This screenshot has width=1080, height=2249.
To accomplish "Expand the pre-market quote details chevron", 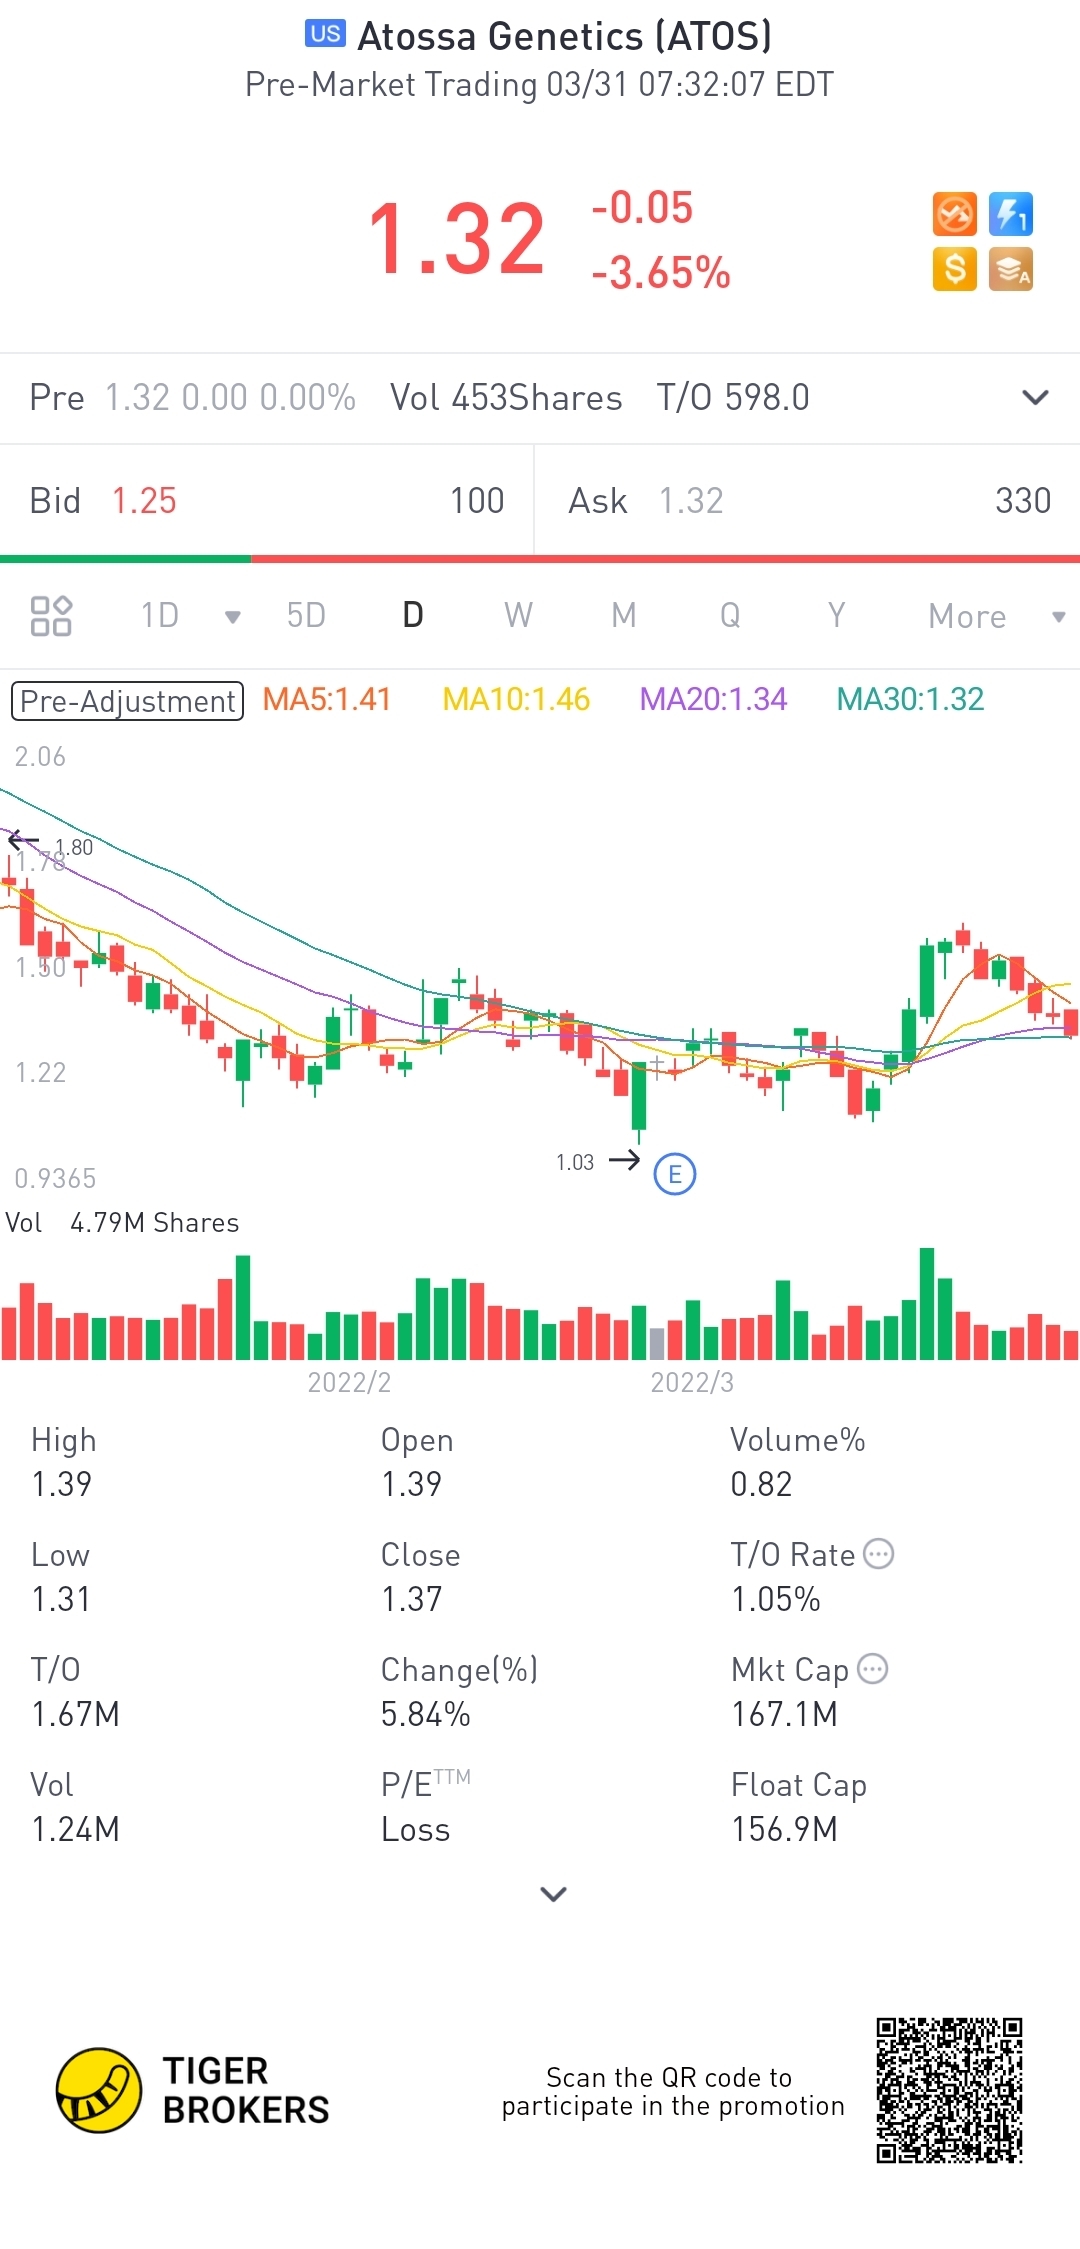I will click(1036, 398).
